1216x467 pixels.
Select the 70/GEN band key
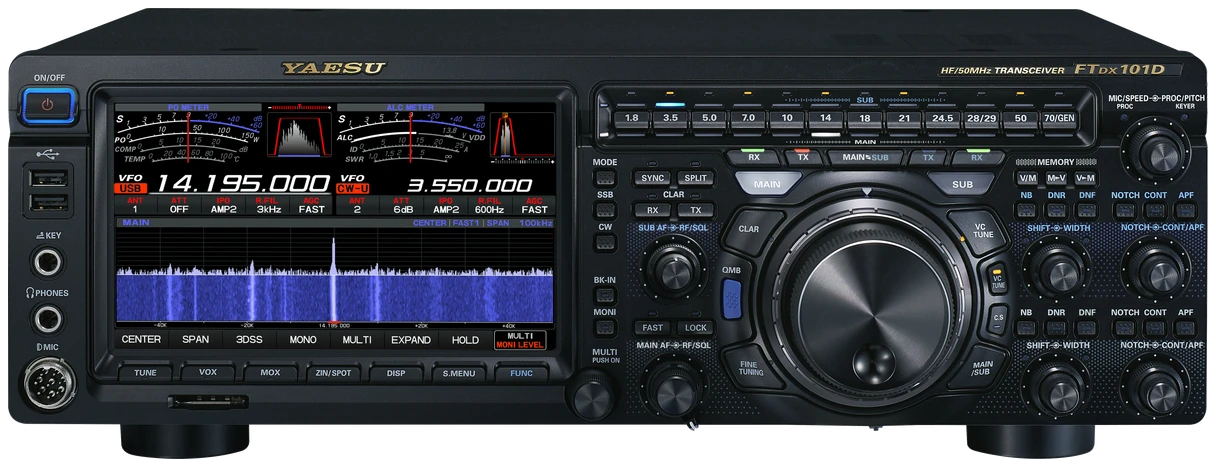[x=1061, y=117]
